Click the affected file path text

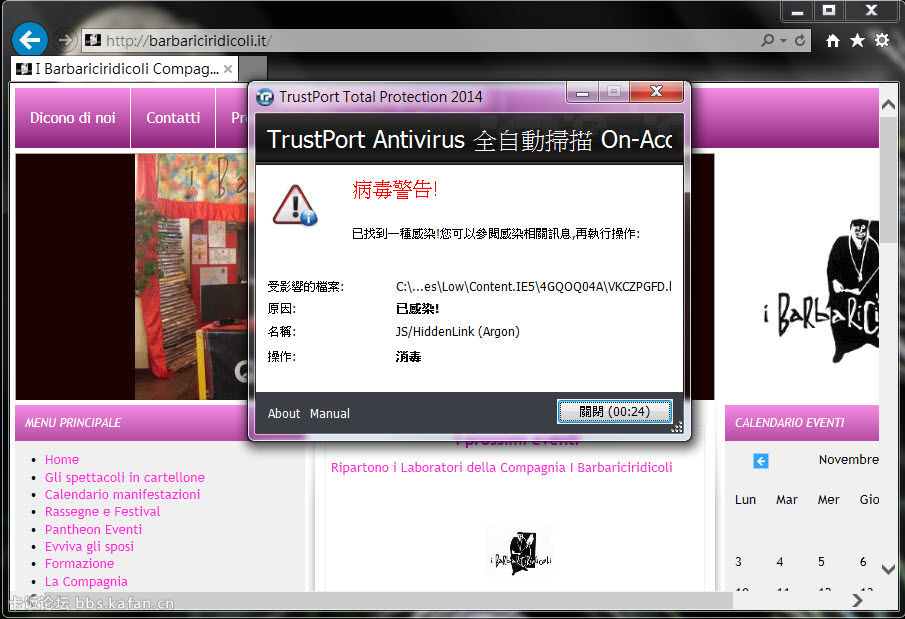tap(533, 286)
